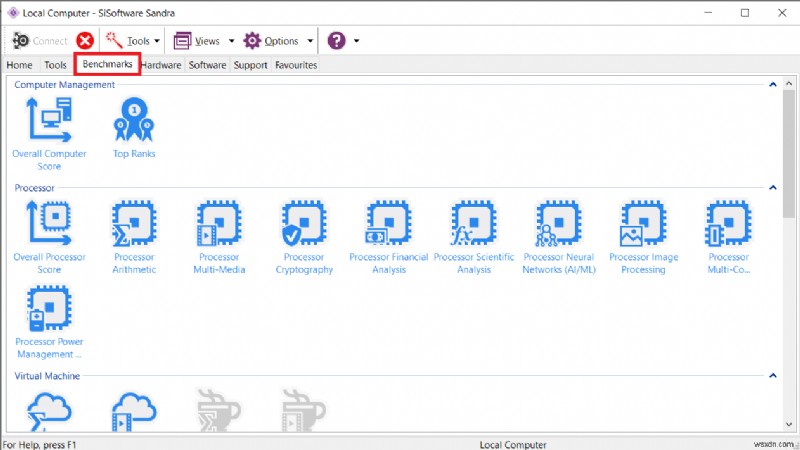Viewport: 800px width, 450px height.
Task: Click the Overall Processor Score icon
Action: 49,224
